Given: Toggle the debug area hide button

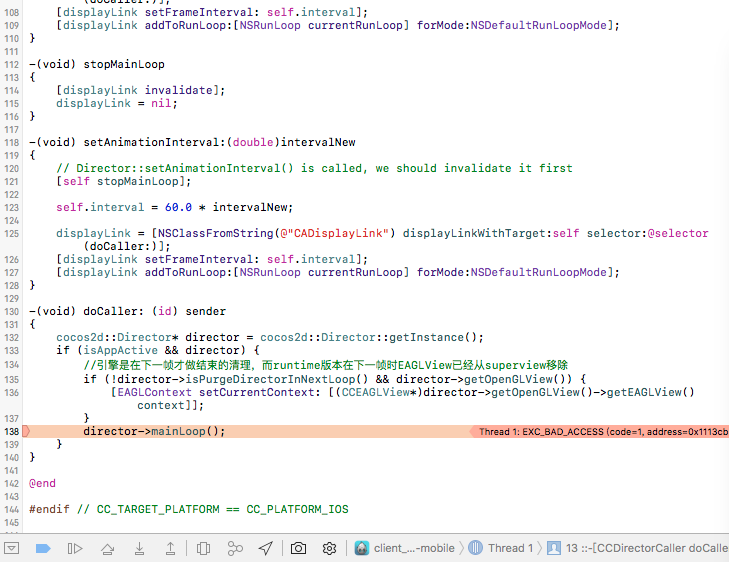Looking at the screenshot, I should pyautogui.click(x=11, y=549).
